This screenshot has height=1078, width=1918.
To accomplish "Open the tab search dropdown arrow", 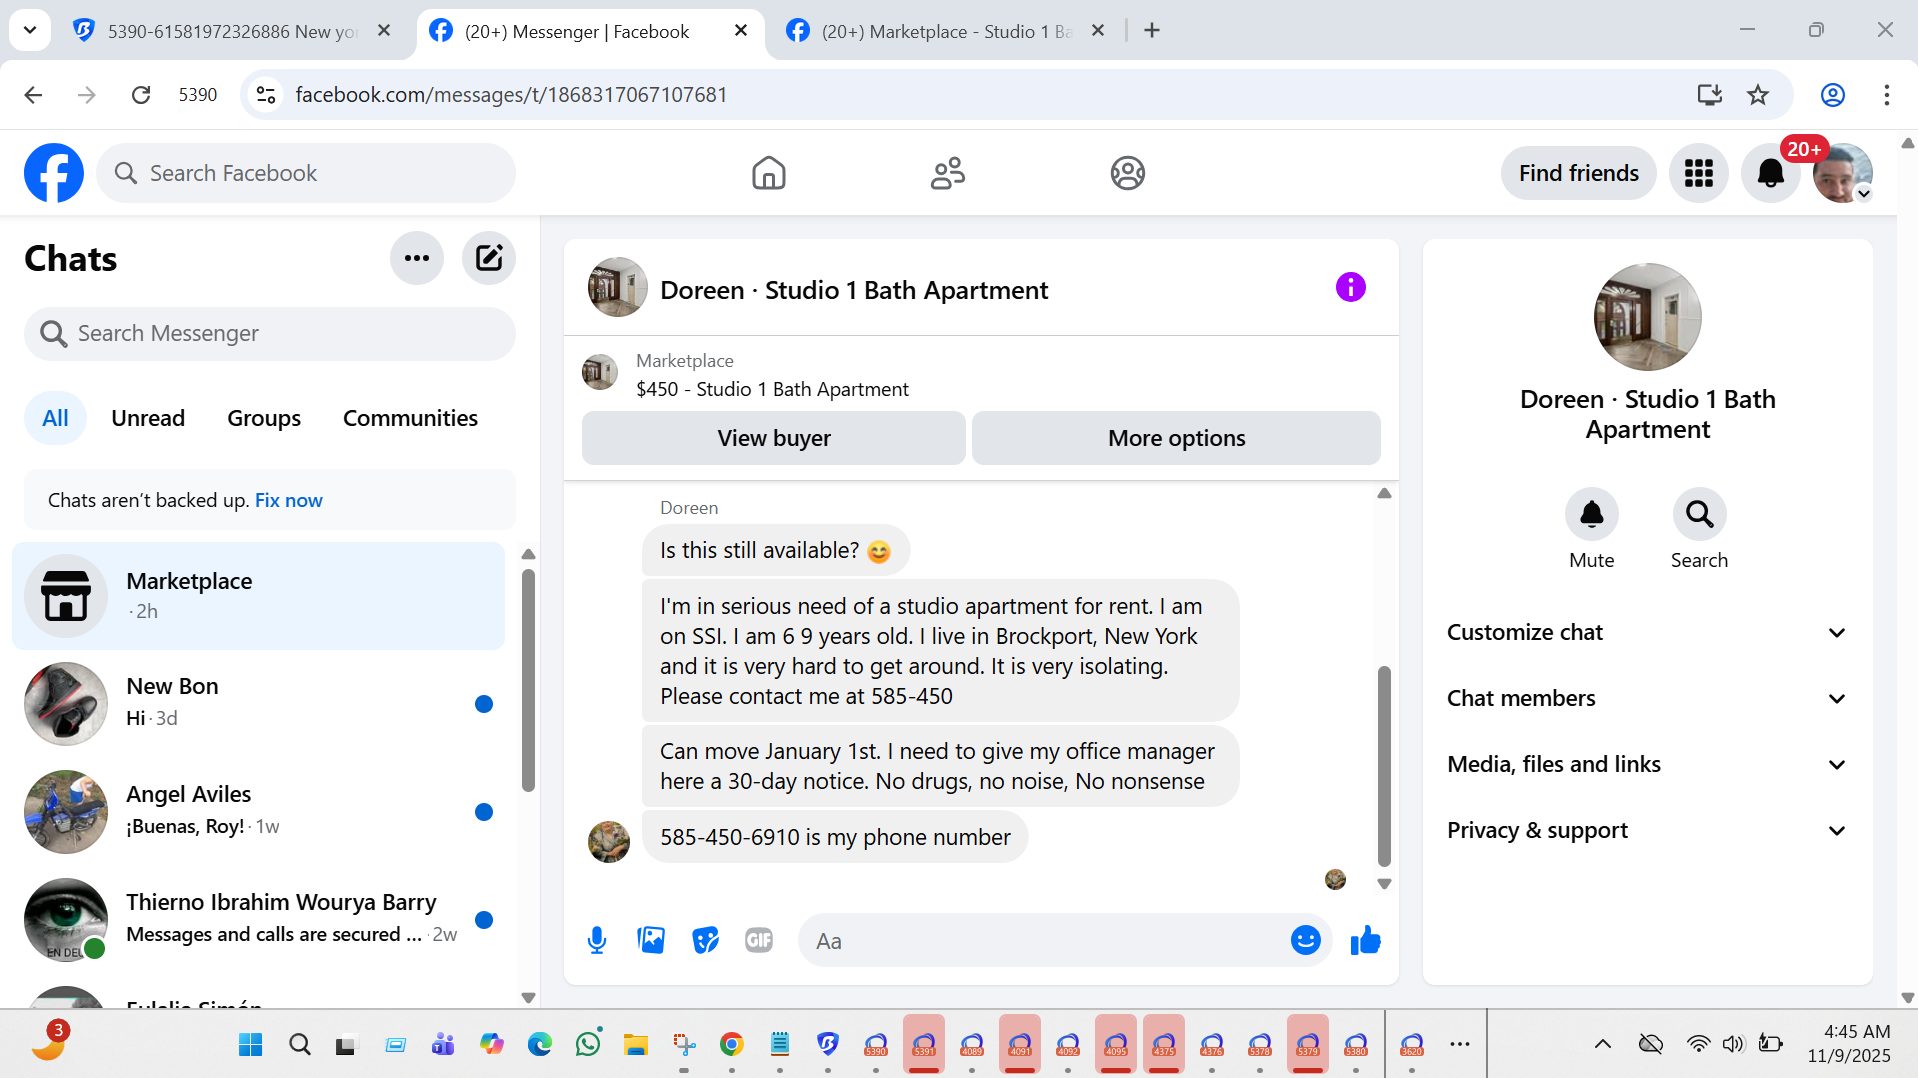I will pos(30,30).
